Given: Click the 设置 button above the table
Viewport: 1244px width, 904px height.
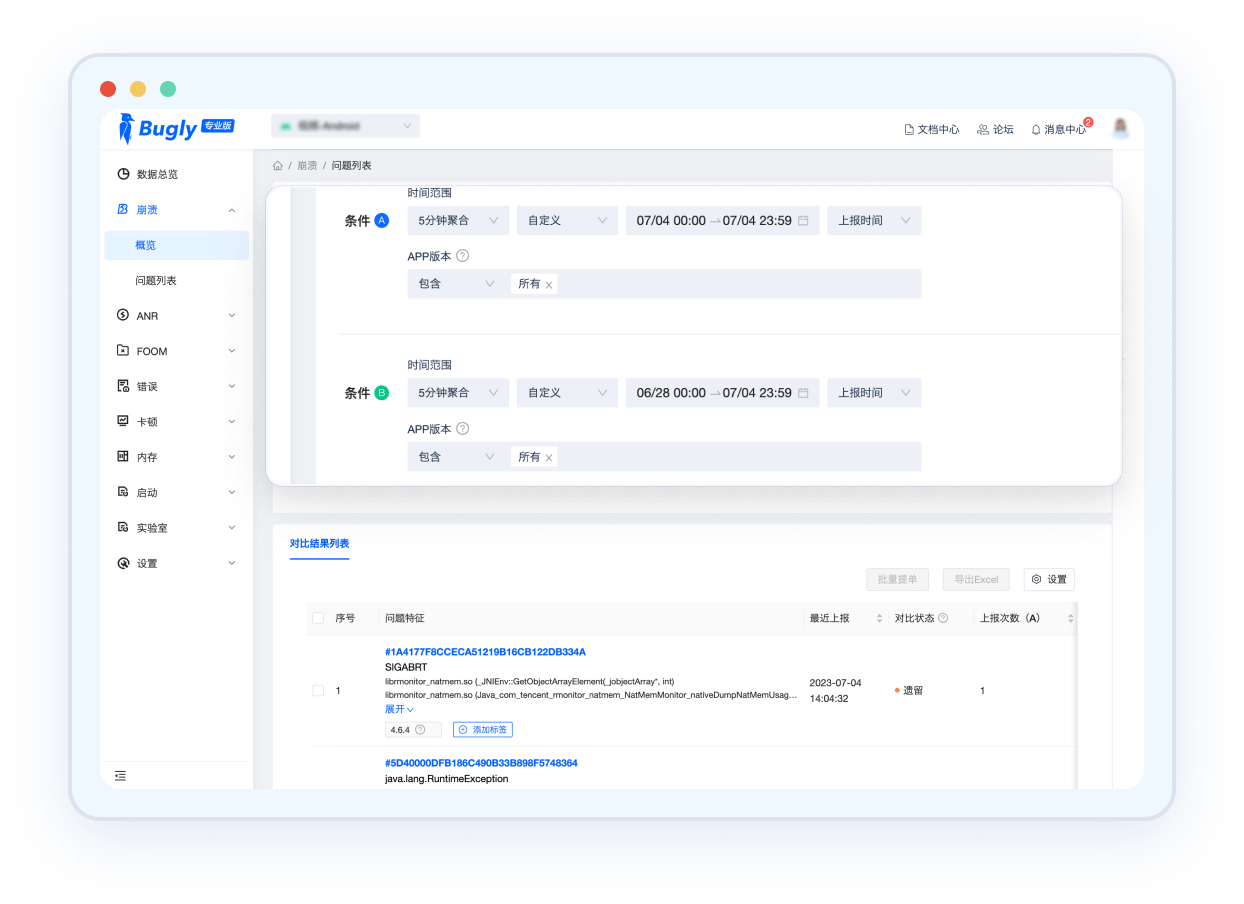Looking at the screenshot, I should point(1049,579).
